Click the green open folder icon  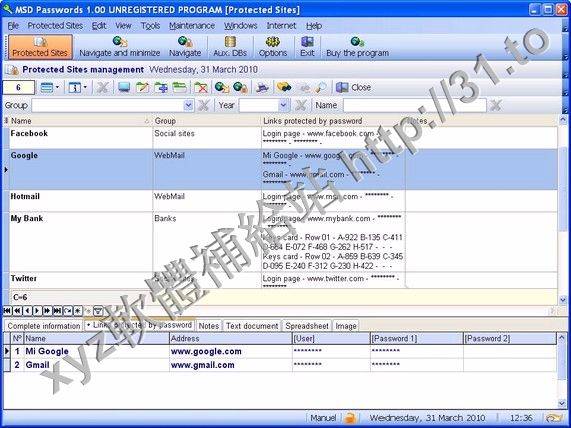180,87
